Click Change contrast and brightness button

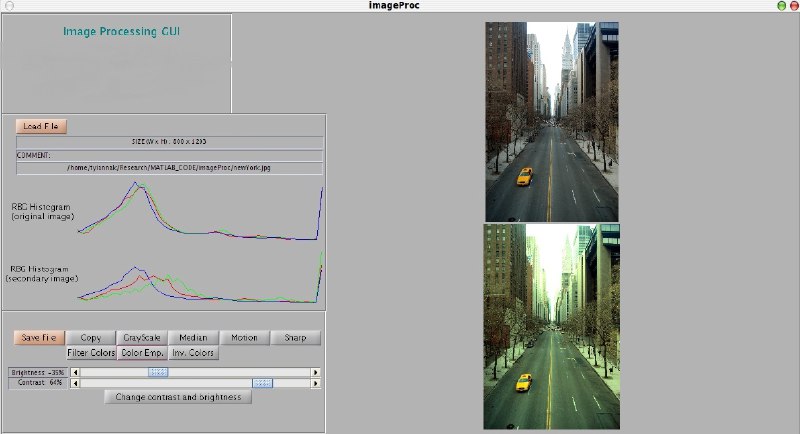click(178, 397)
